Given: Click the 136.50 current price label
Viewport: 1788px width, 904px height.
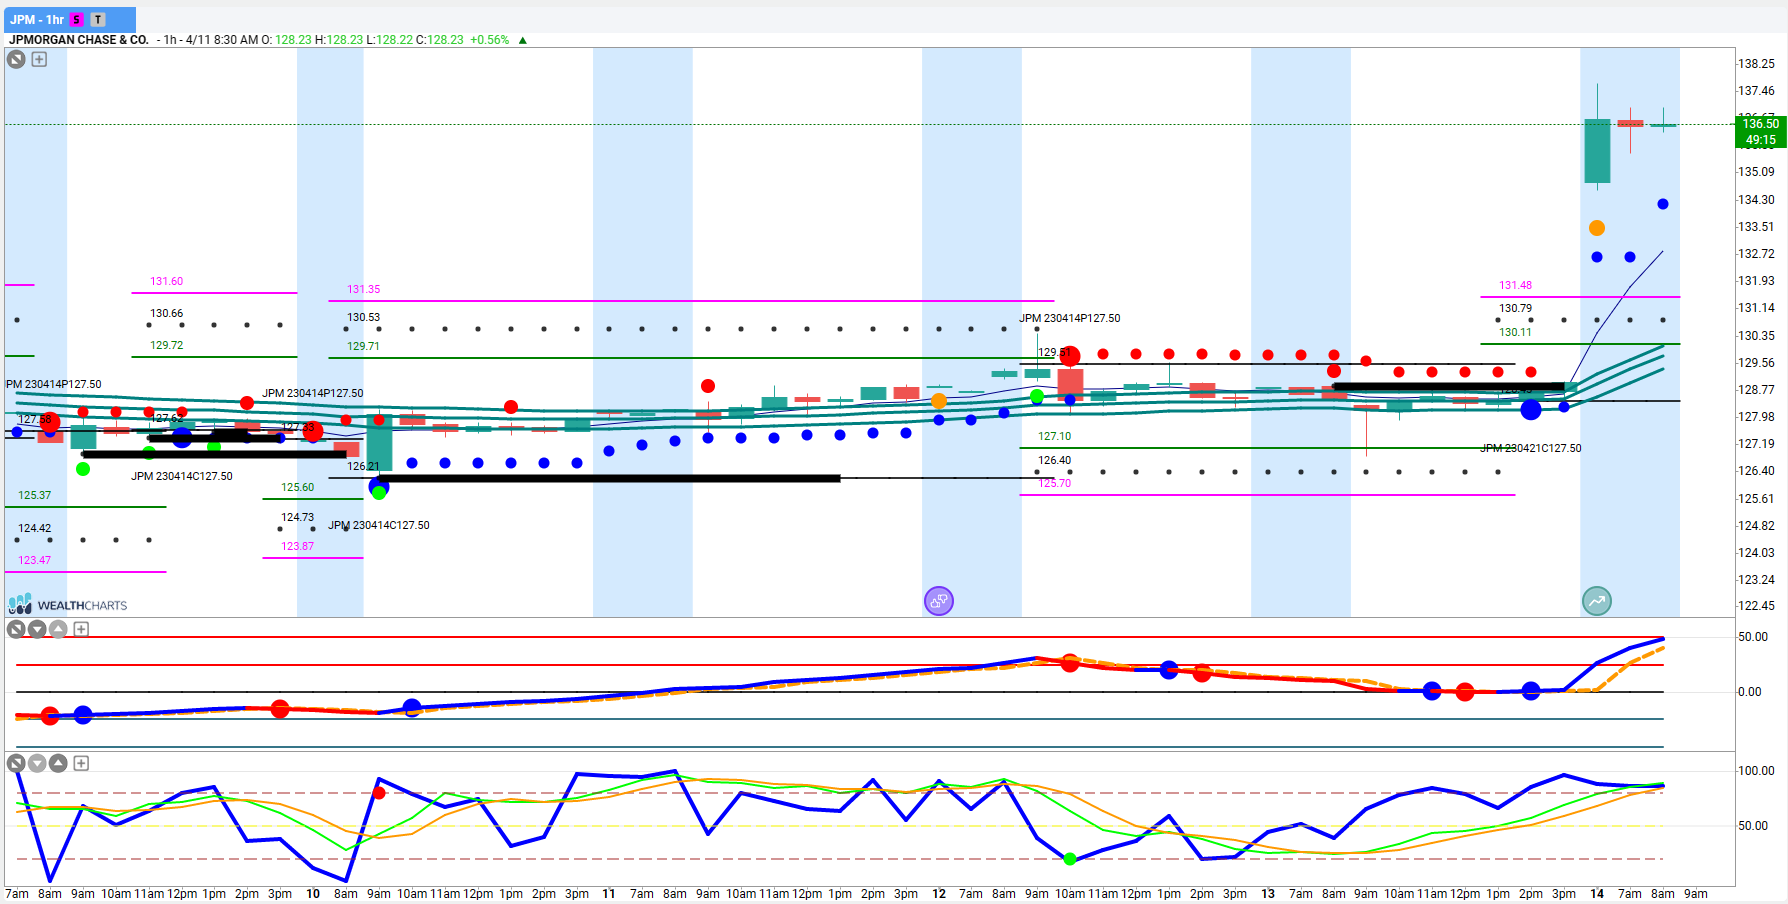Looking at the screenshot, I should click(x=1761, y=124).
